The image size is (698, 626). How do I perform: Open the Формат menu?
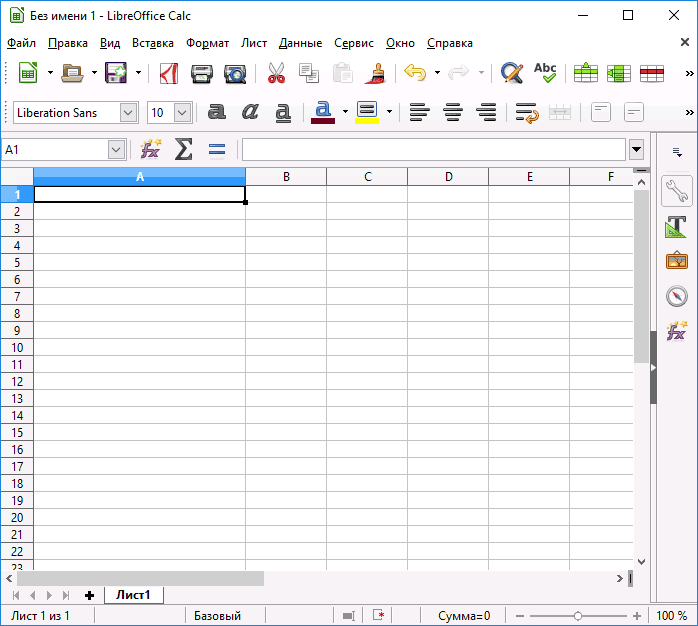point(207,43)
